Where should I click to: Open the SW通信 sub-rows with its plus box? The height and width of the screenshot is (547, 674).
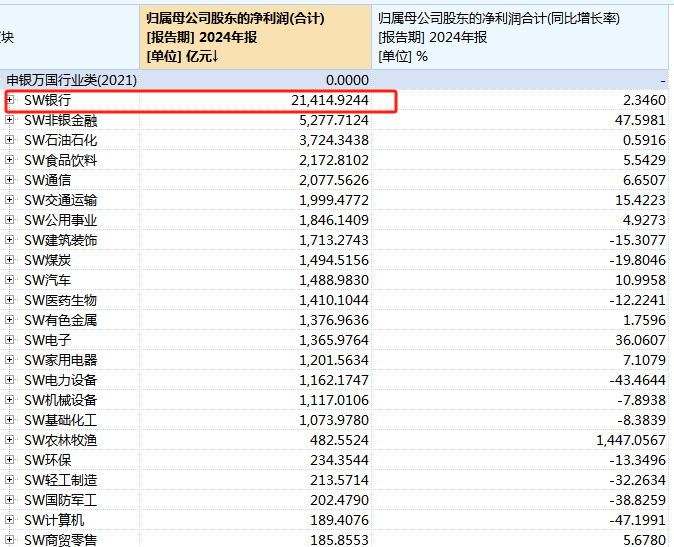[x=10, y=180]
